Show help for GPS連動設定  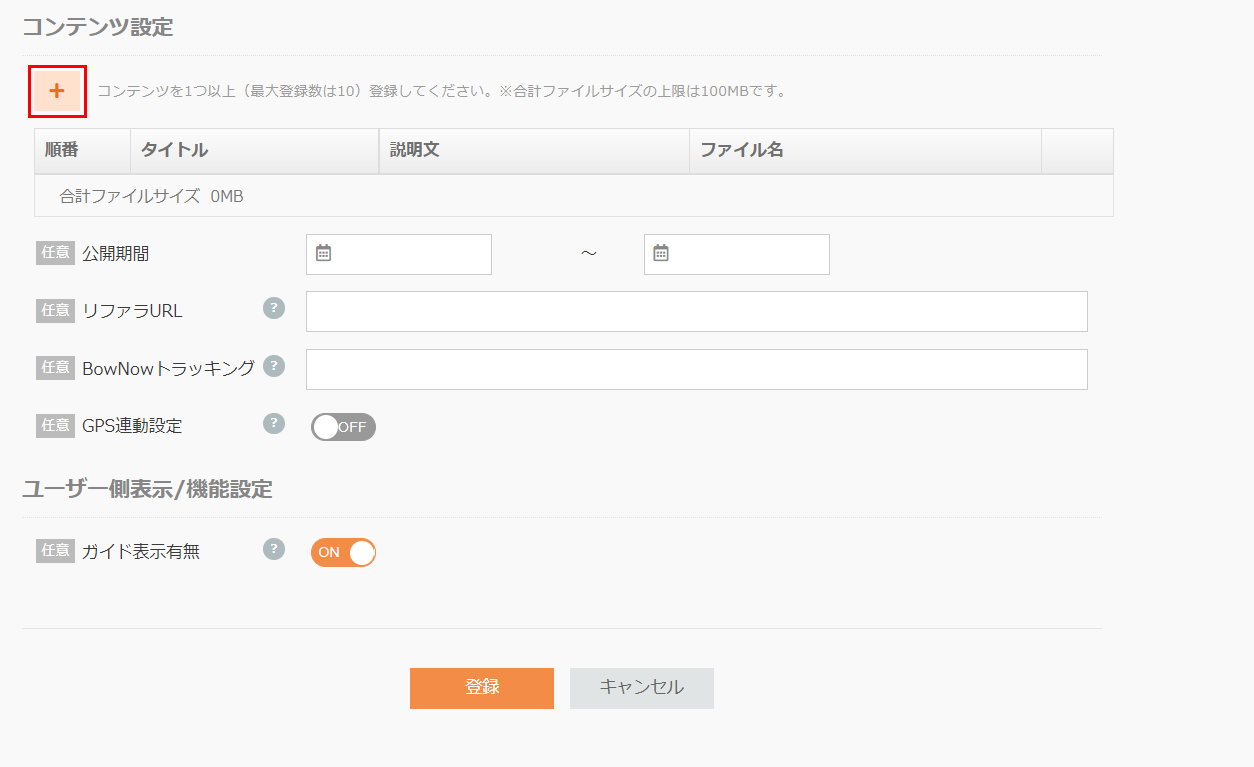tap(274, 424)
